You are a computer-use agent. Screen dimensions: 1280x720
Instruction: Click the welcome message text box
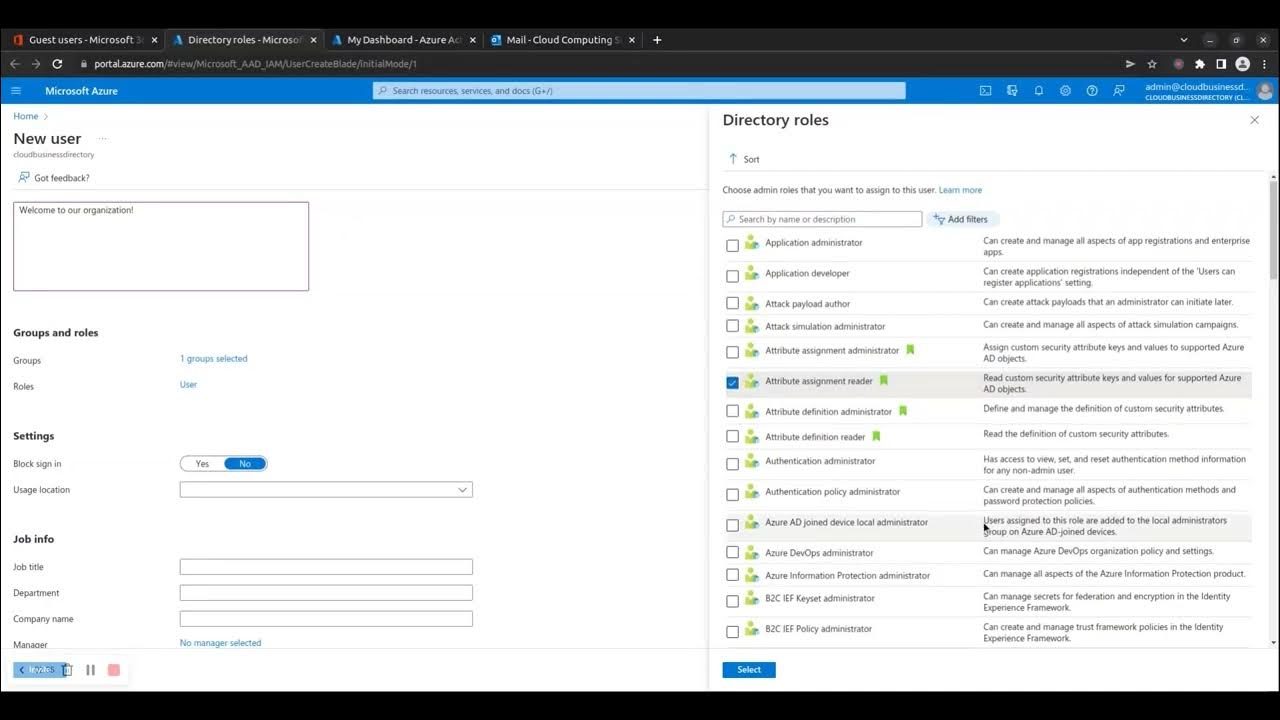[x=161, y=246]
